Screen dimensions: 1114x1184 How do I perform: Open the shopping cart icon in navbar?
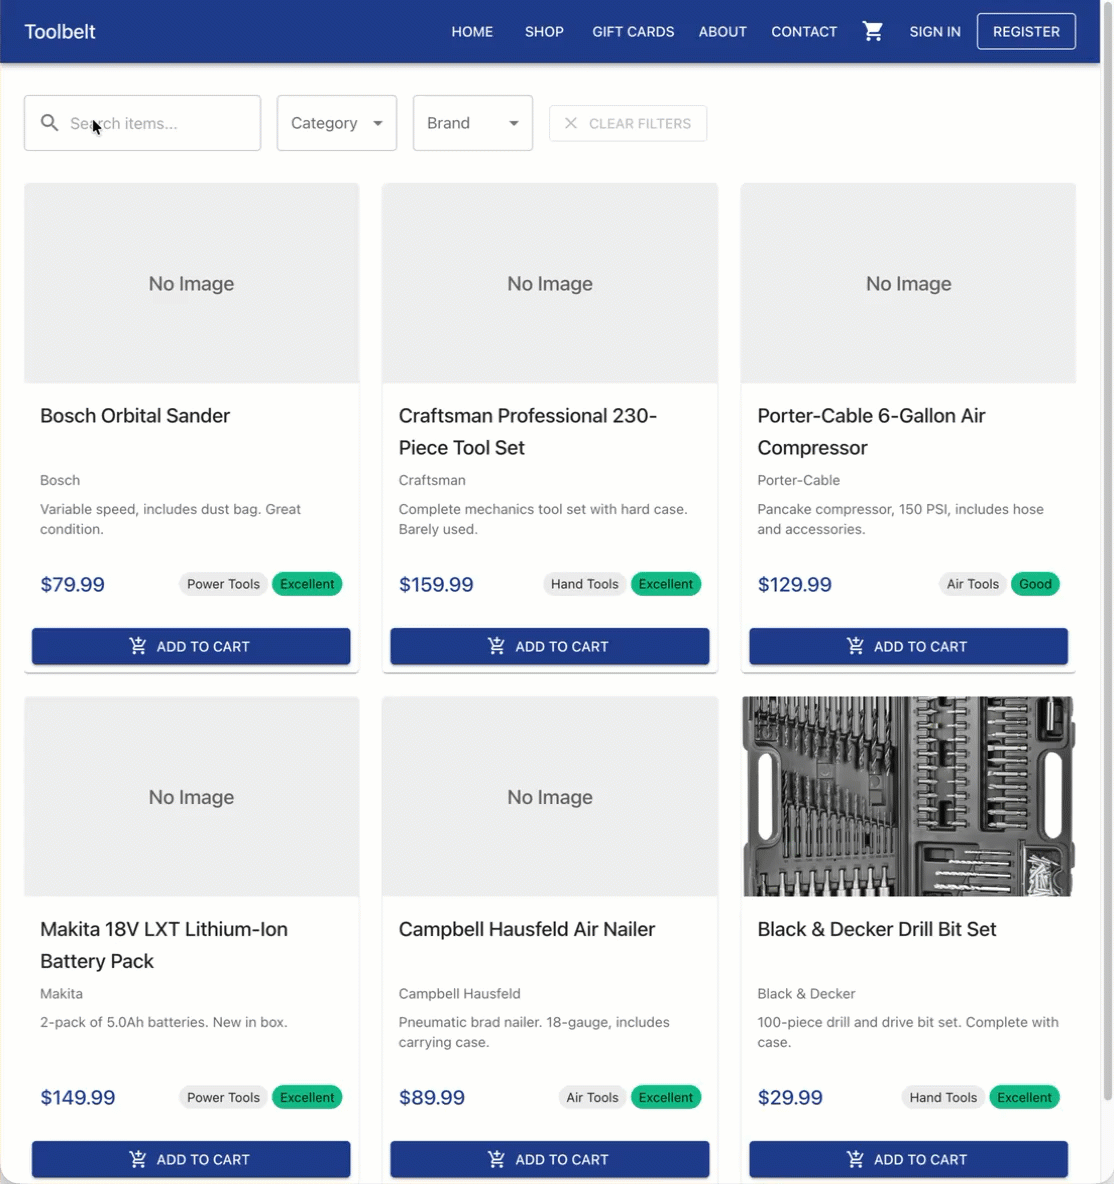[872, 32]
